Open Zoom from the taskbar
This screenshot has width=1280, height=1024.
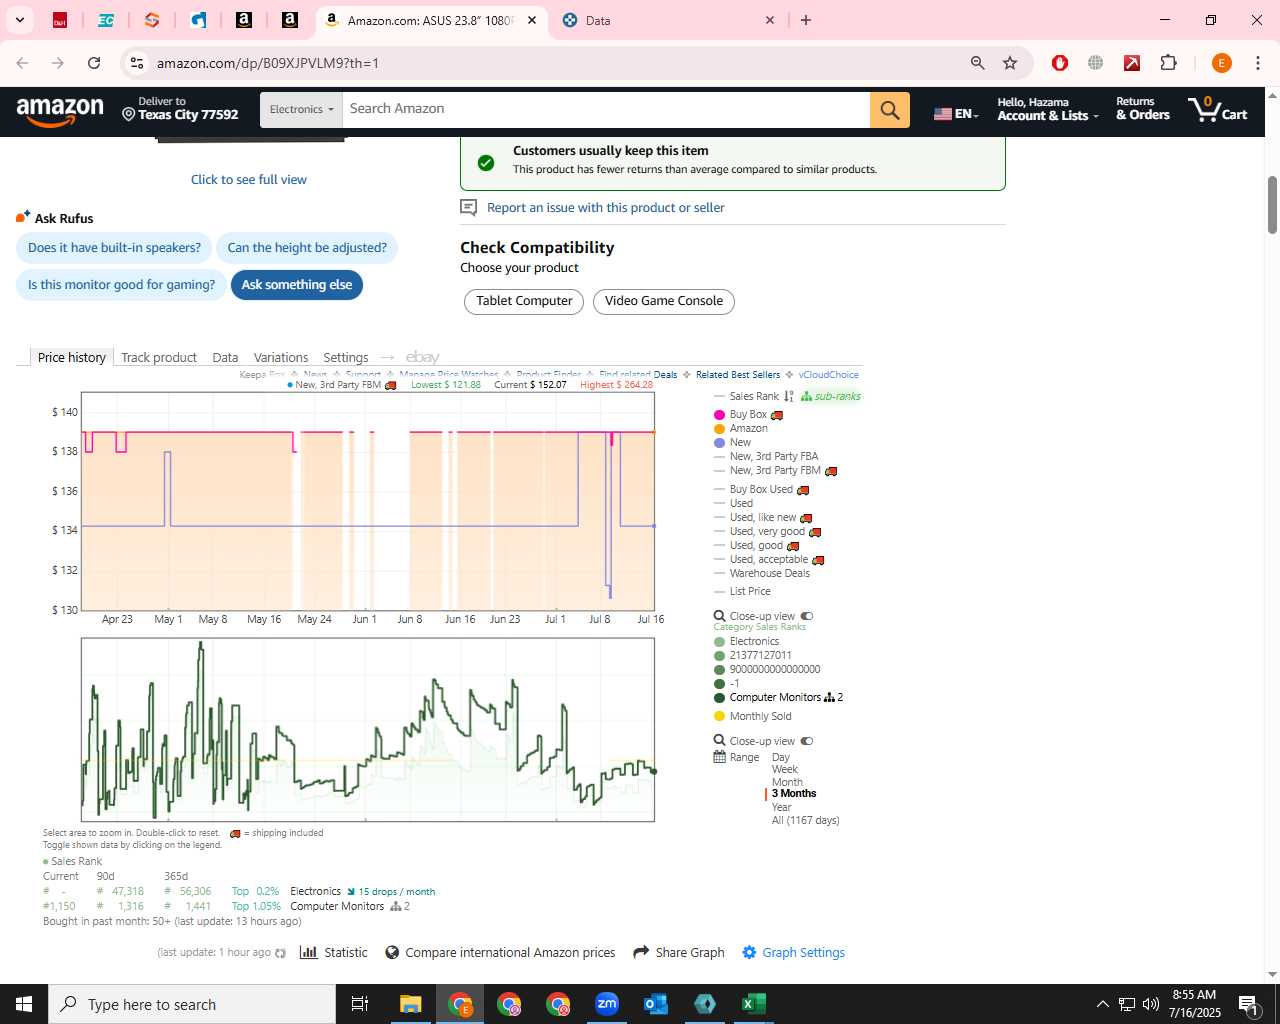click(x=607, y=1004)
